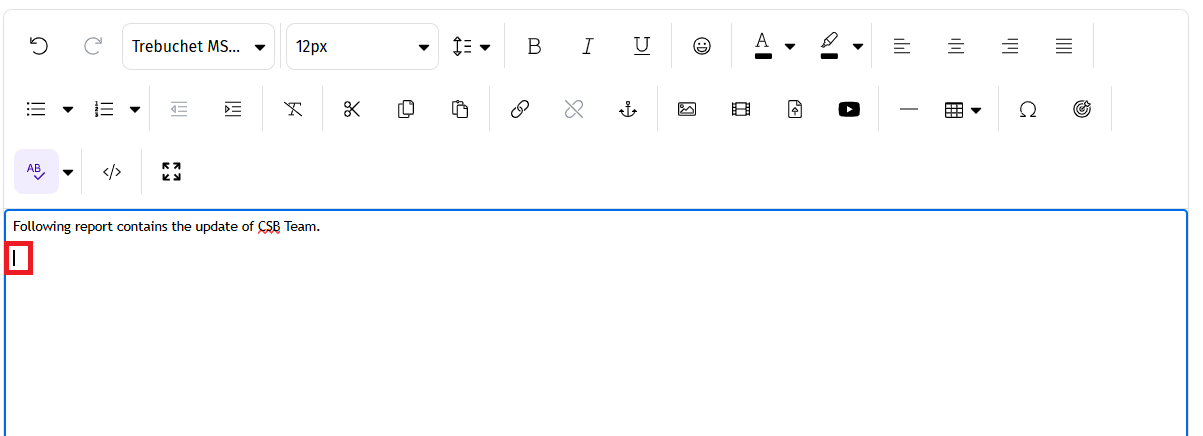
Task: Insert an emoji with the smiley icon
Action: click(702, 47)
